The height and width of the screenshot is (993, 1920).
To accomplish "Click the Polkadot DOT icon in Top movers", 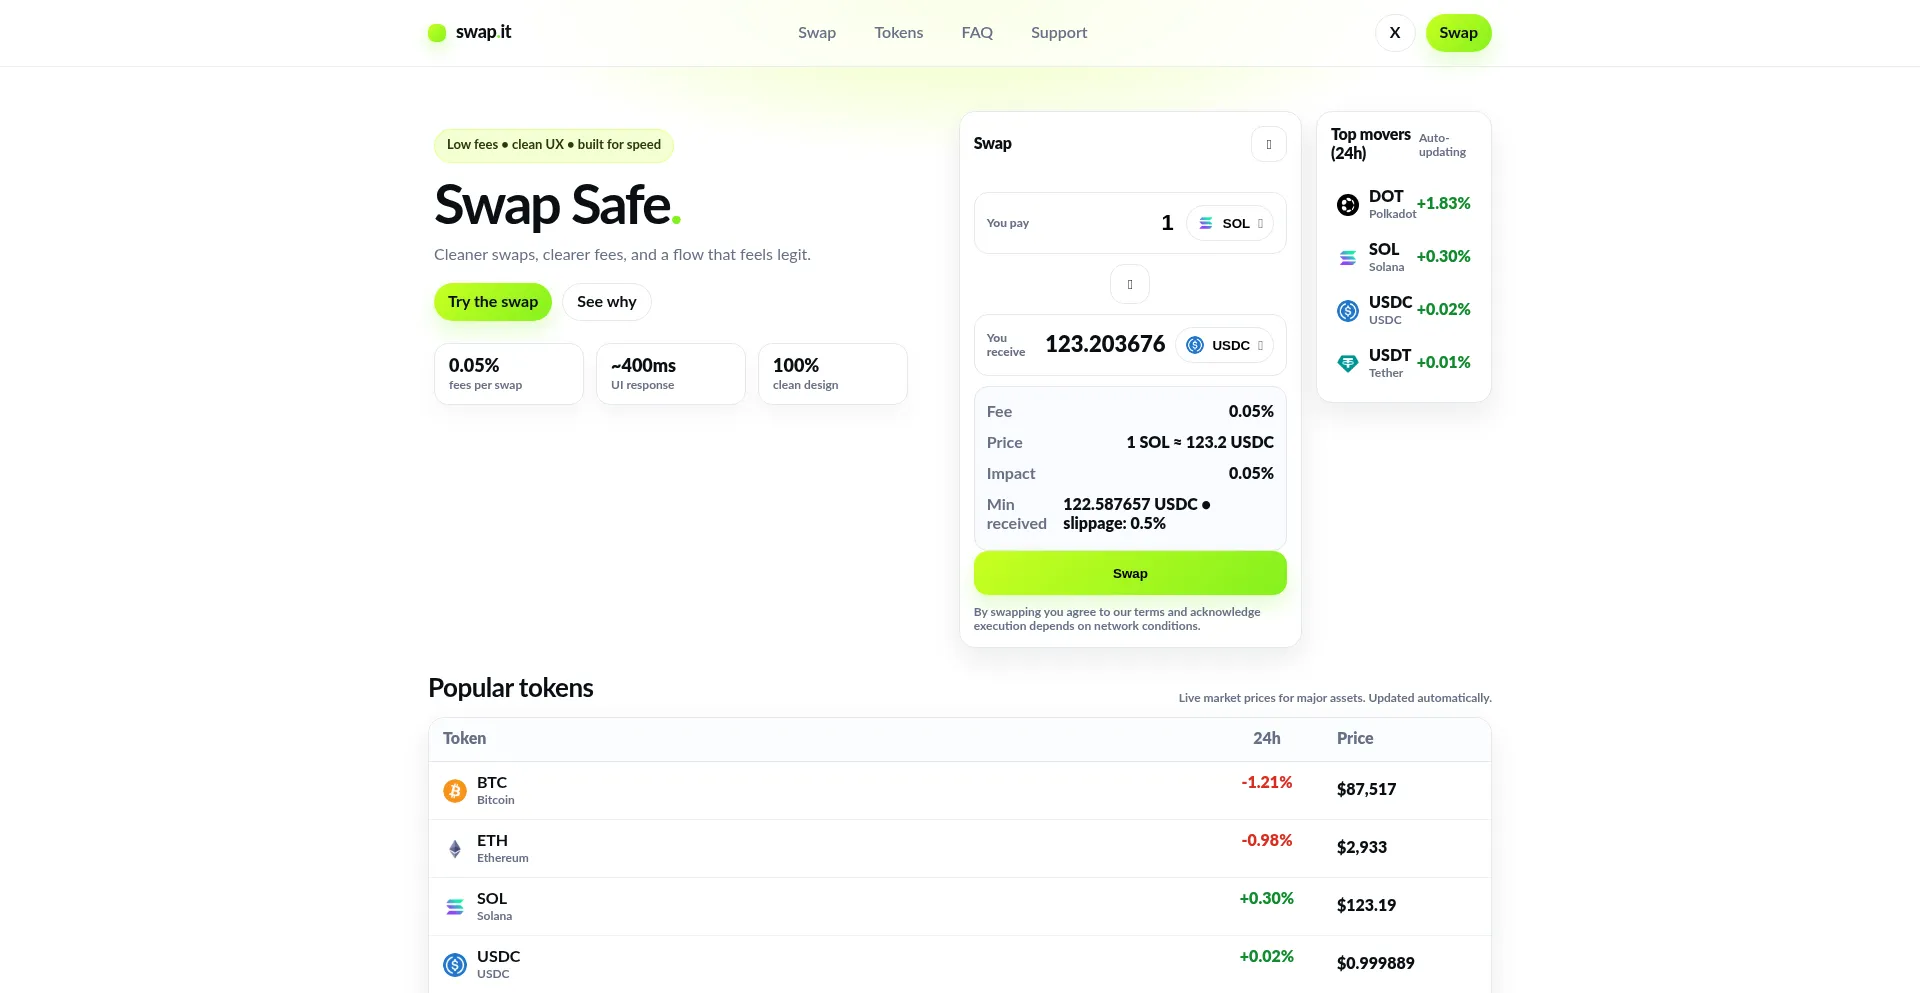I will pos(1347,205).
